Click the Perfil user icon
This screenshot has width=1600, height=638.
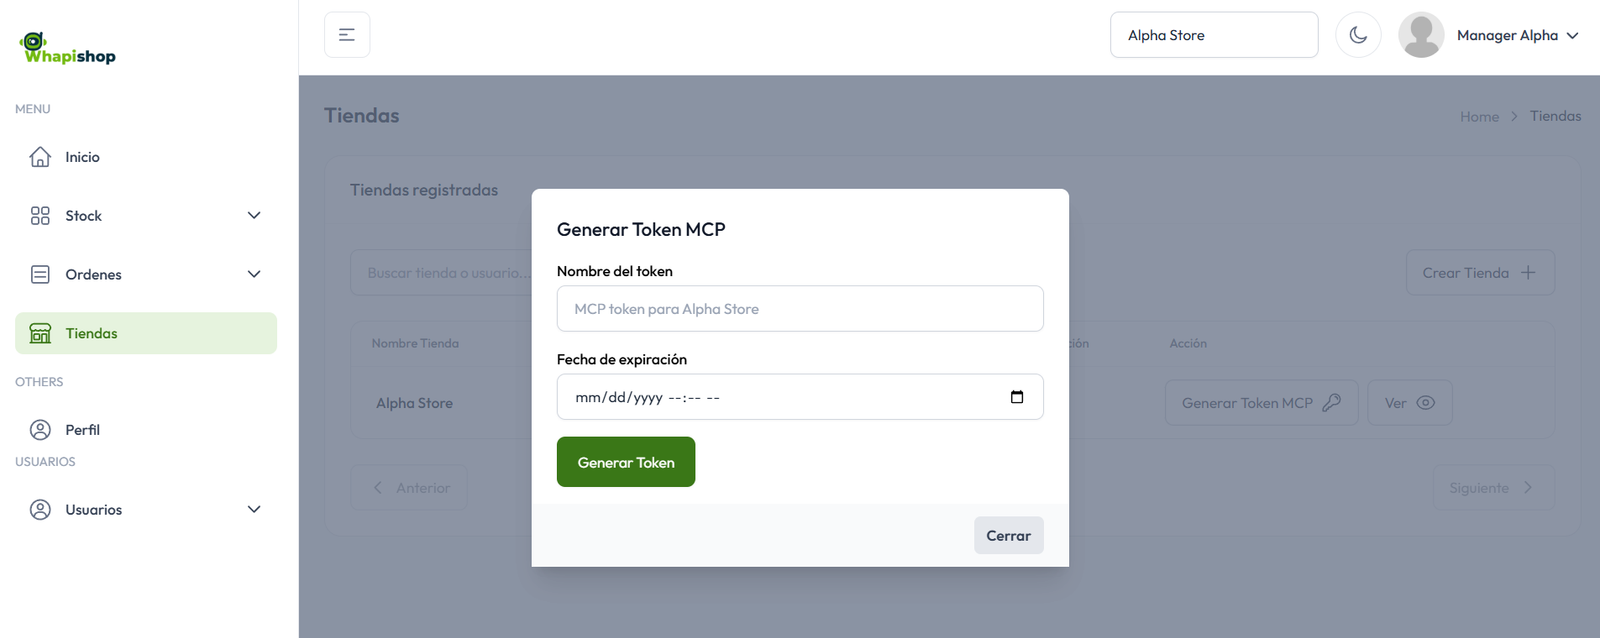tap(40, 430)
